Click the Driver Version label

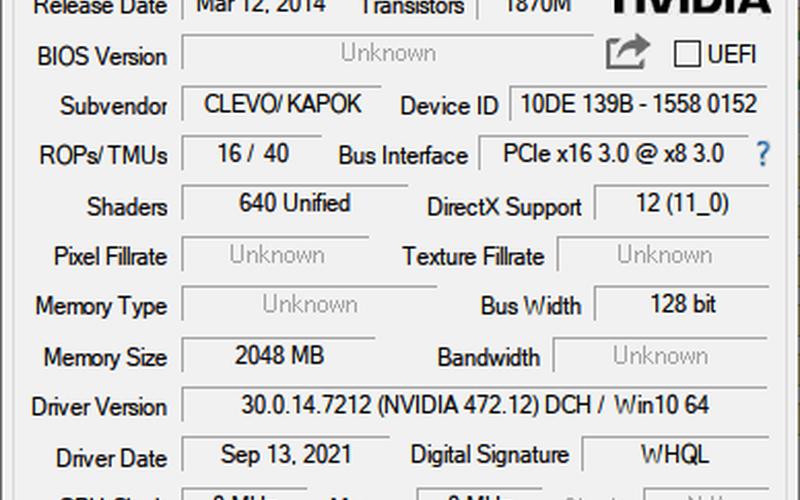click(x=99, y=407)
